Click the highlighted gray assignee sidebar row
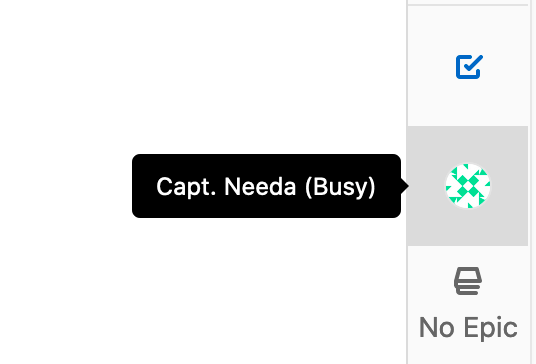The width and height of the screenshot is (536, 364). (468, 186)
